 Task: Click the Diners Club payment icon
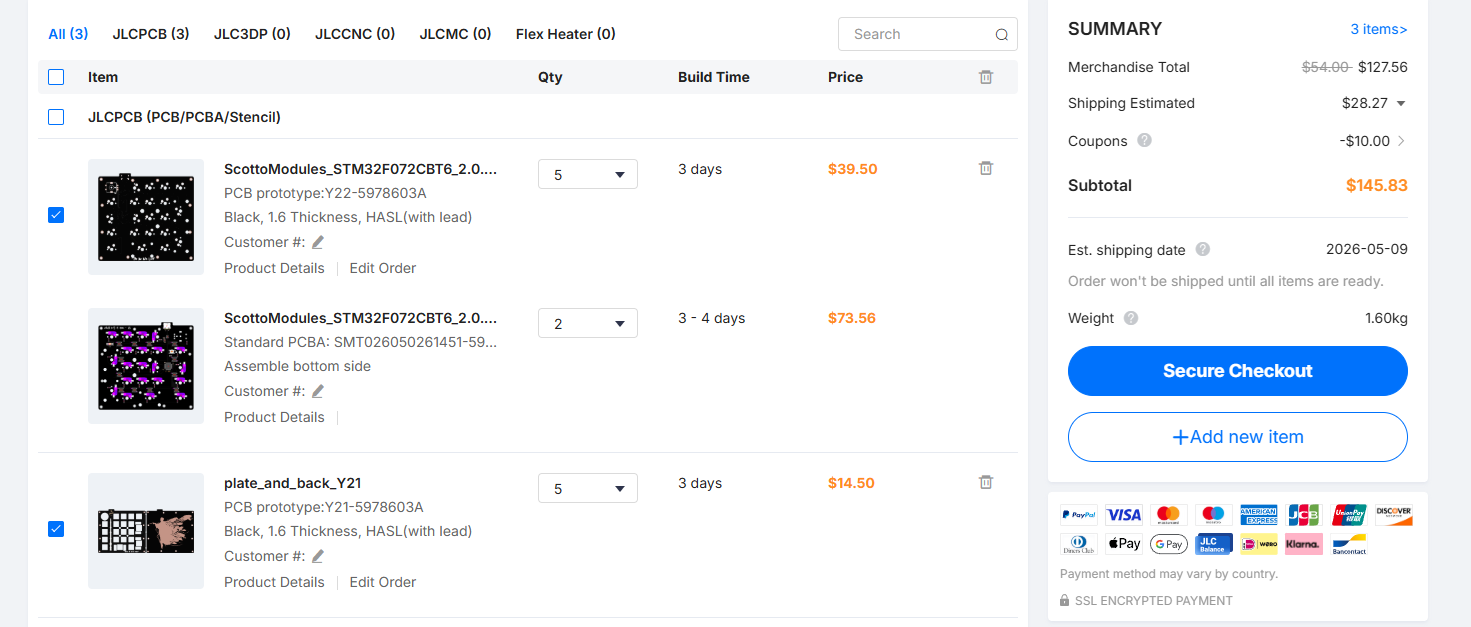coord(1079,544)
